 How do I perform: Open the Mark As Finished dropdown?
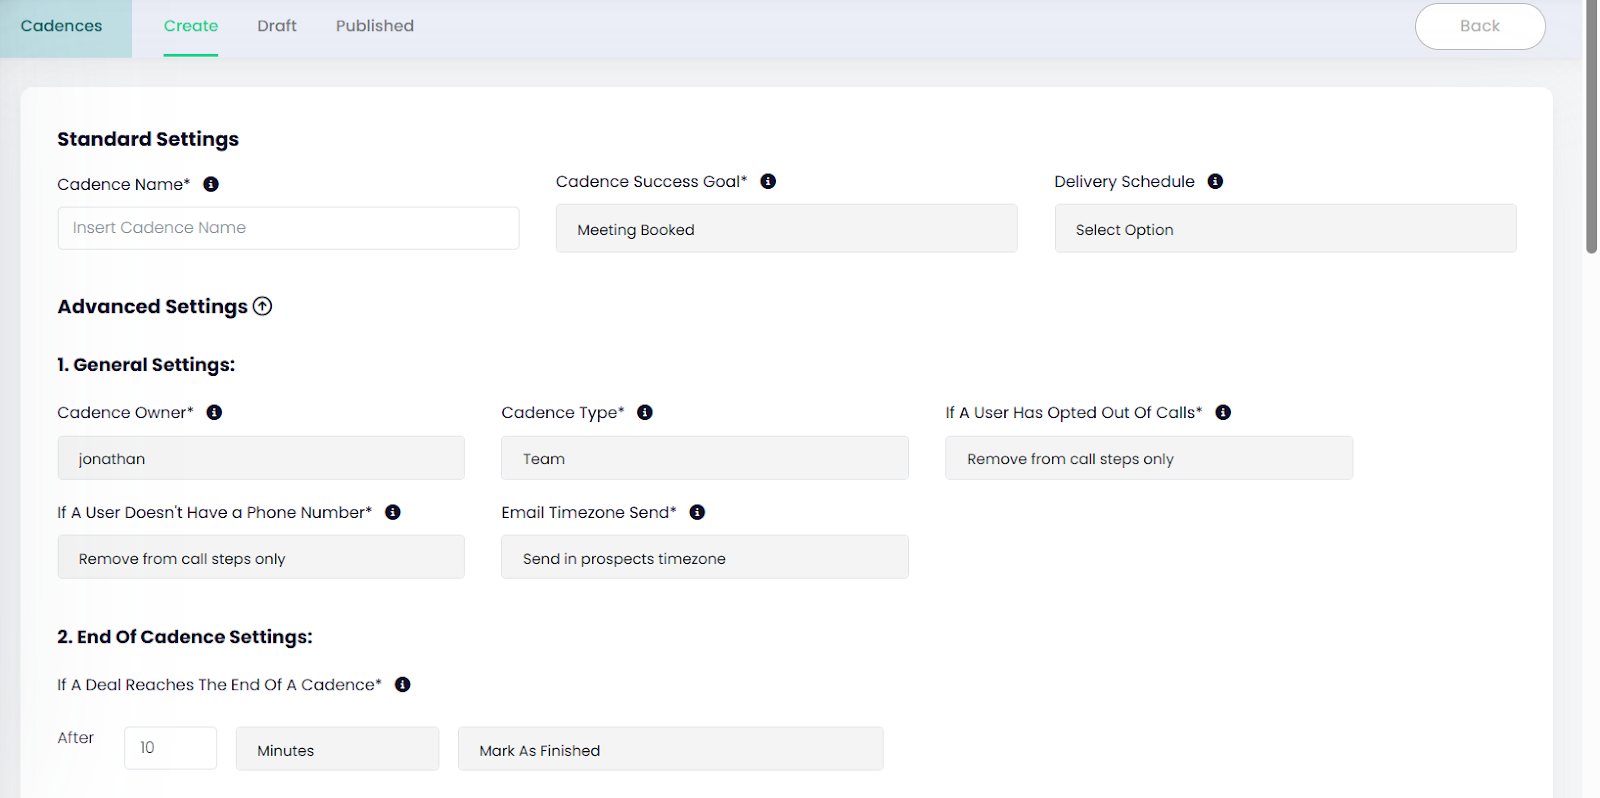(670, 749)
